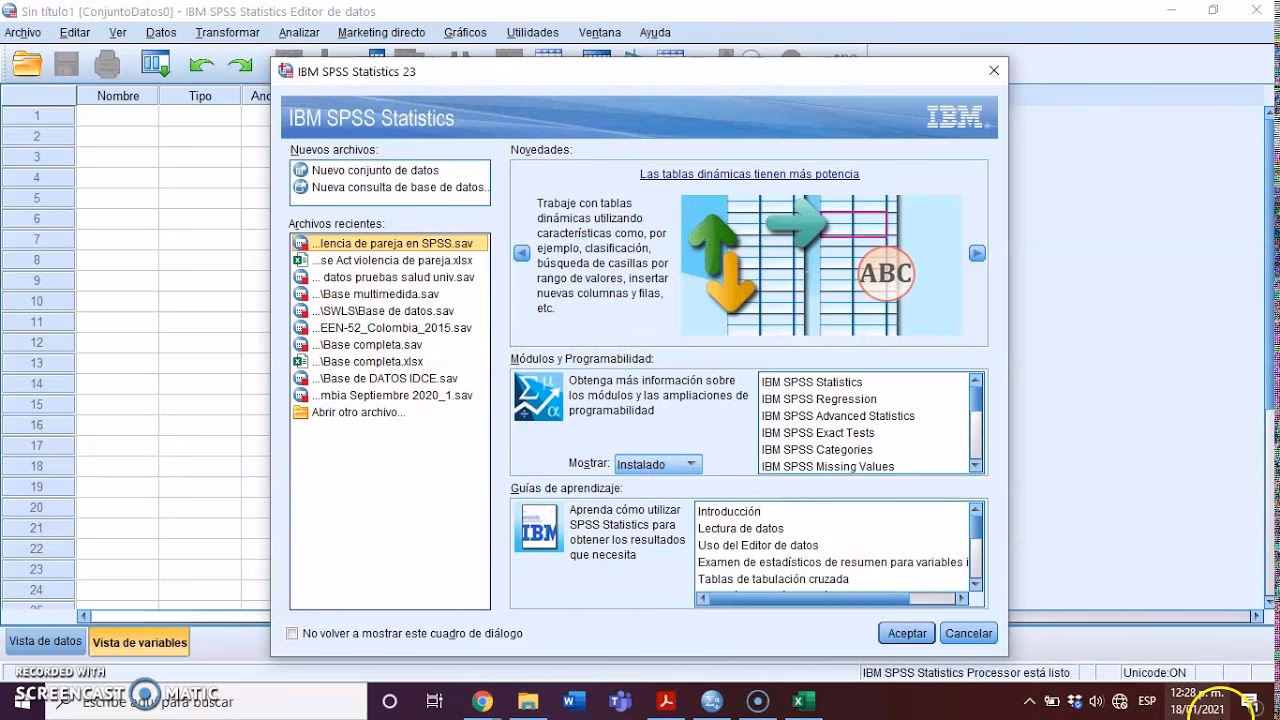Screen dimensions: 1280x720
Task: Select IBM SPSS Exact Tests module
Action: tap(818, 433)
